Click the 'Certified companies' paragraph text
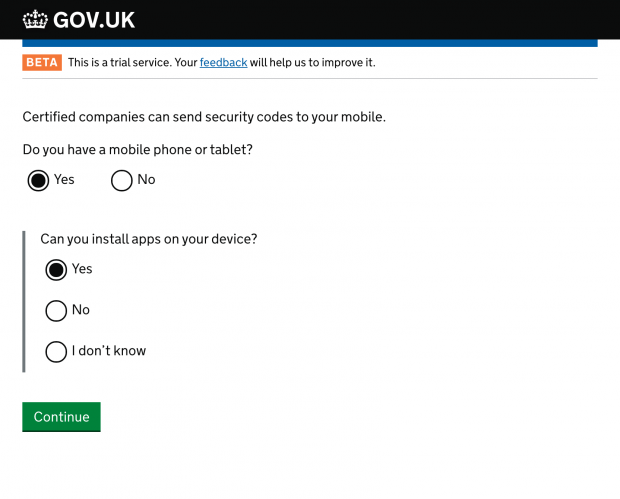This screenshot has width=620, height=499. point(204,117)
